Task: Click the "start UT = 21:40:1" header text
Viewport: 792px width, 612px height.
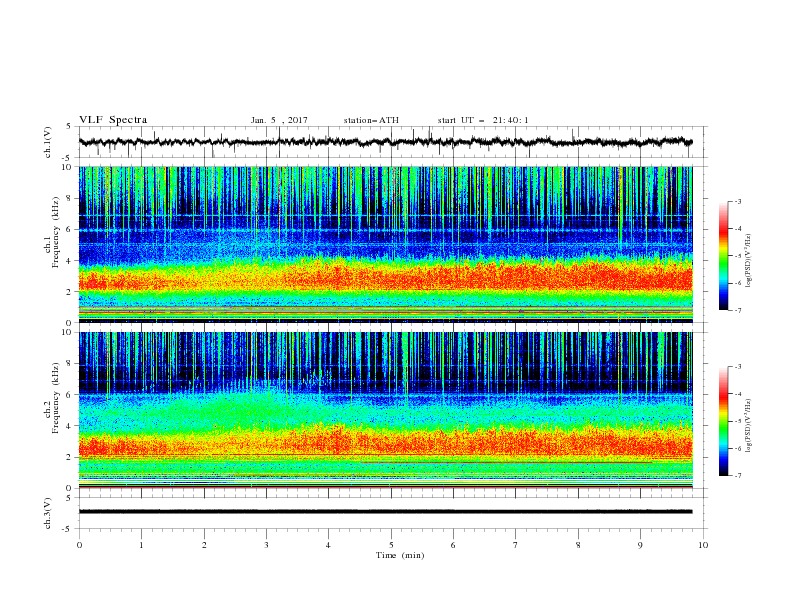Action: pos(483,120)
